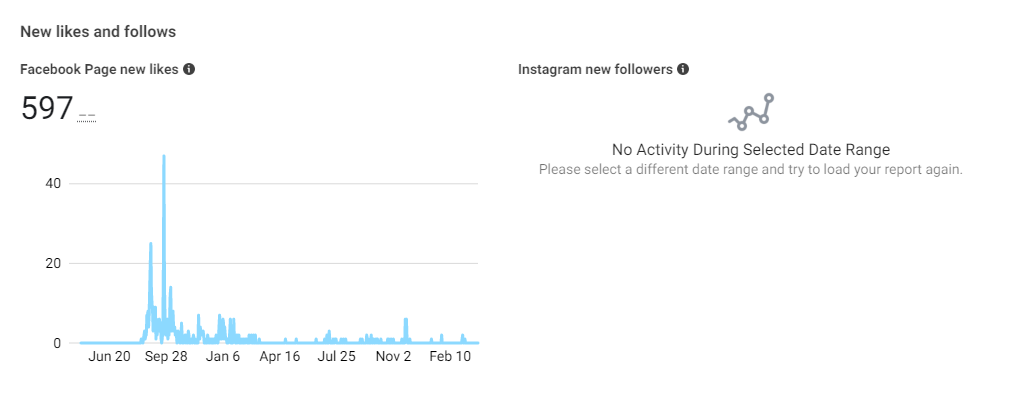
Task: Click the 40 y-axis value label
Action: (52, 183)
